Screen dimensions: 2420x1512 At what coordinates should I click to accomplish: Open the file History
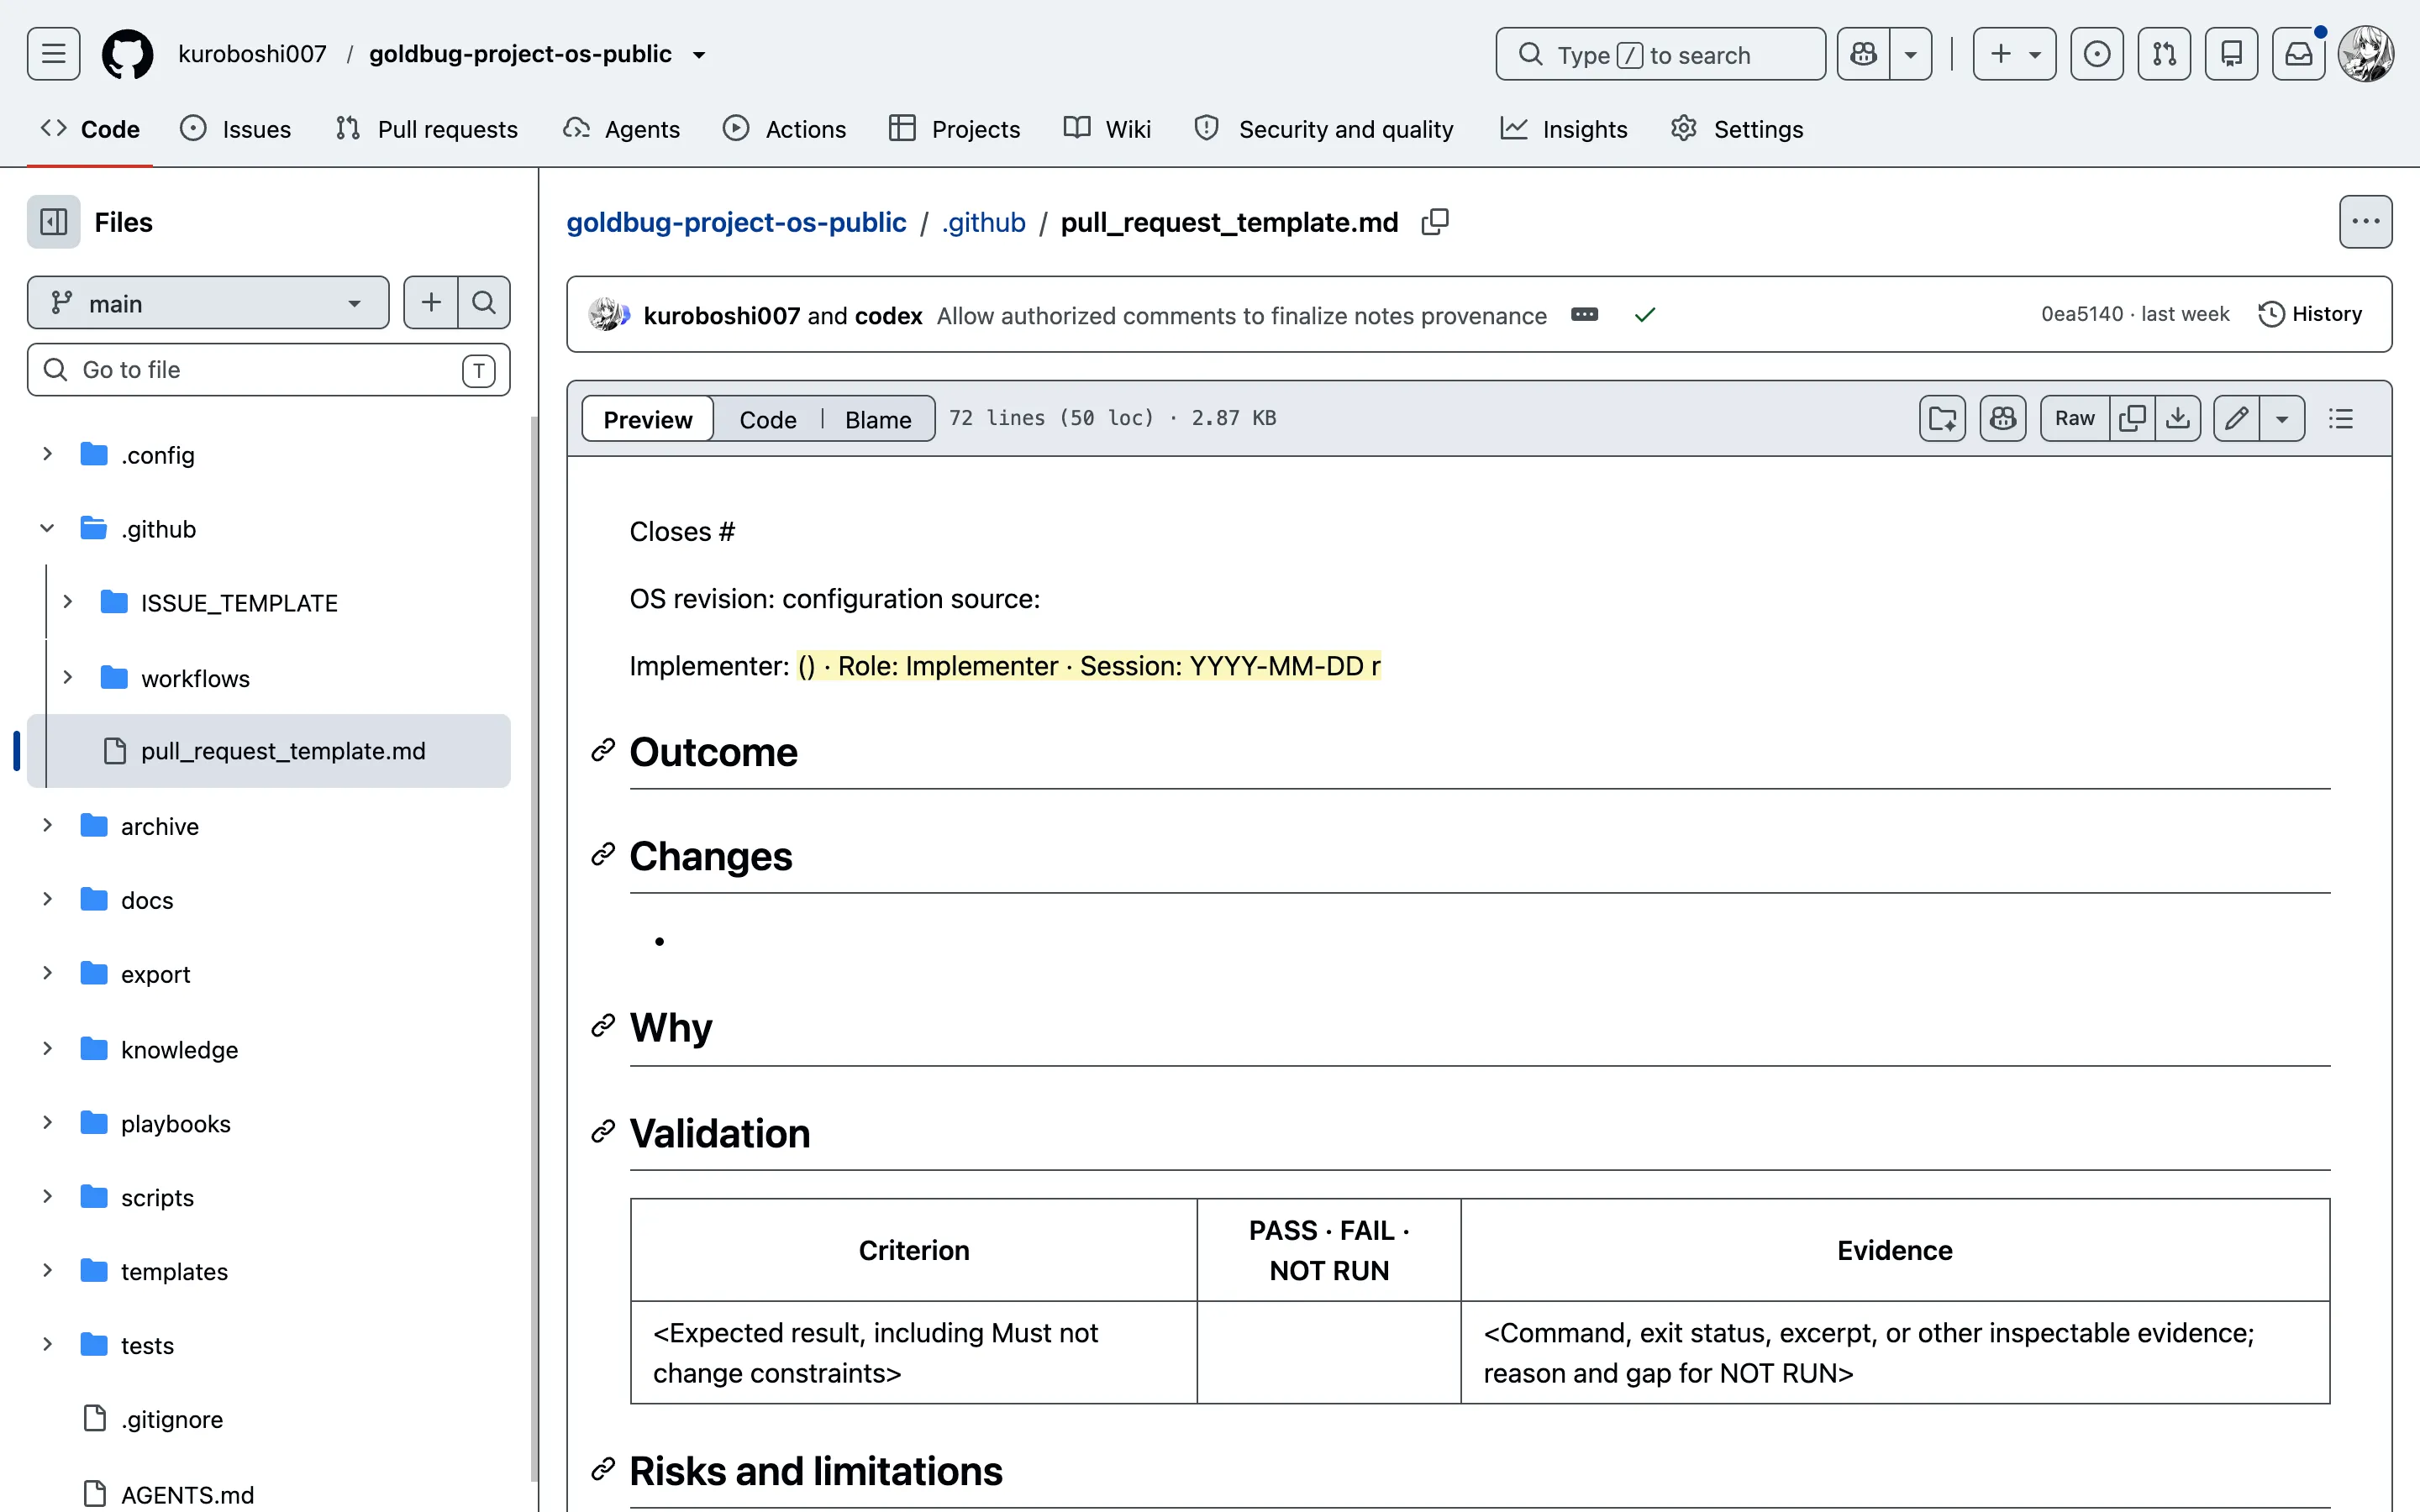click(x=2311, y=314)
